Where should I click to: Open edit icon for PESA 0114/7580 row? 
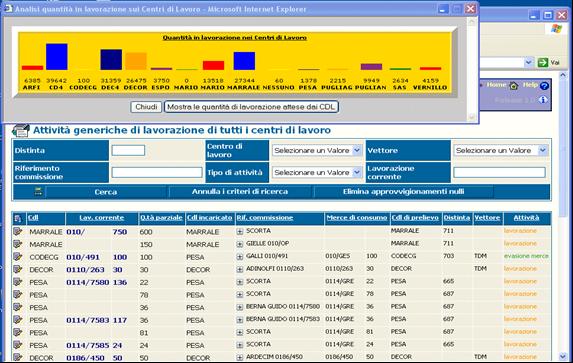[x=18, y=282]
